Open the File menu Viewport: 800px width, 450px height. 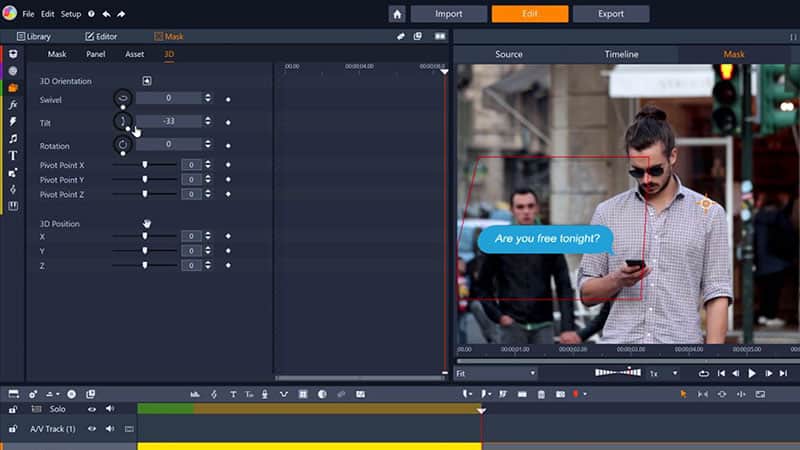[28, 15]
